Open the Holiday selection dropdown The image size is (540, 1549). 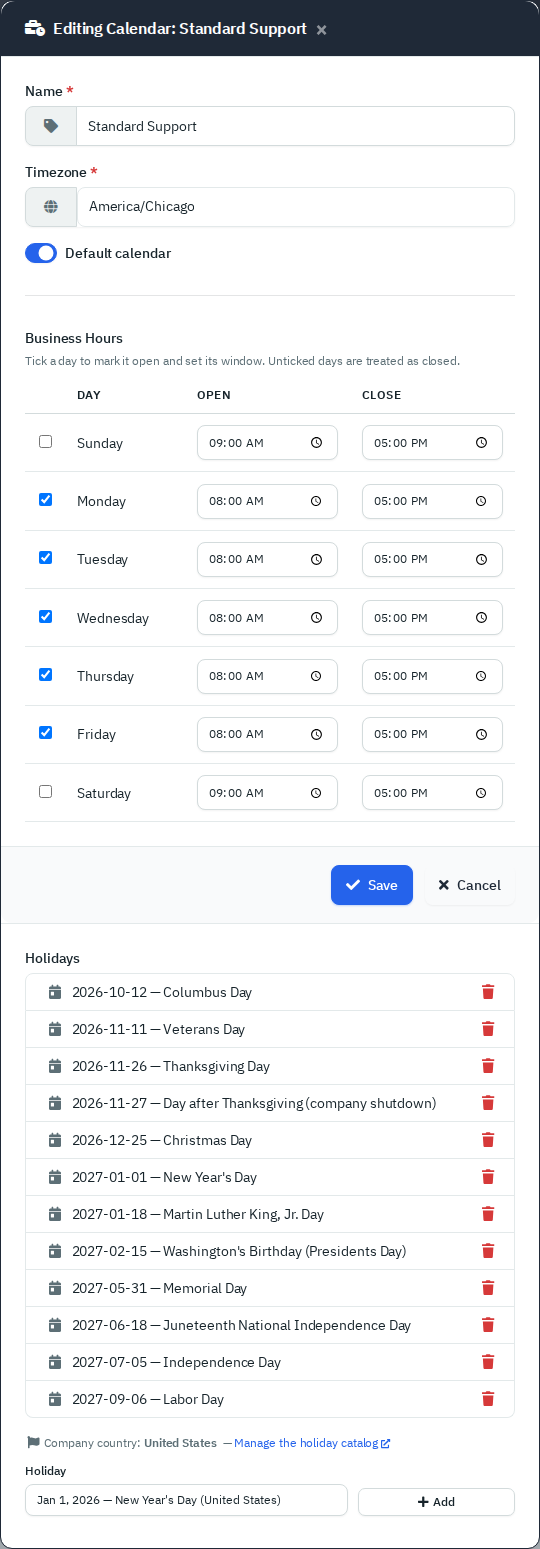(186, 1500)
